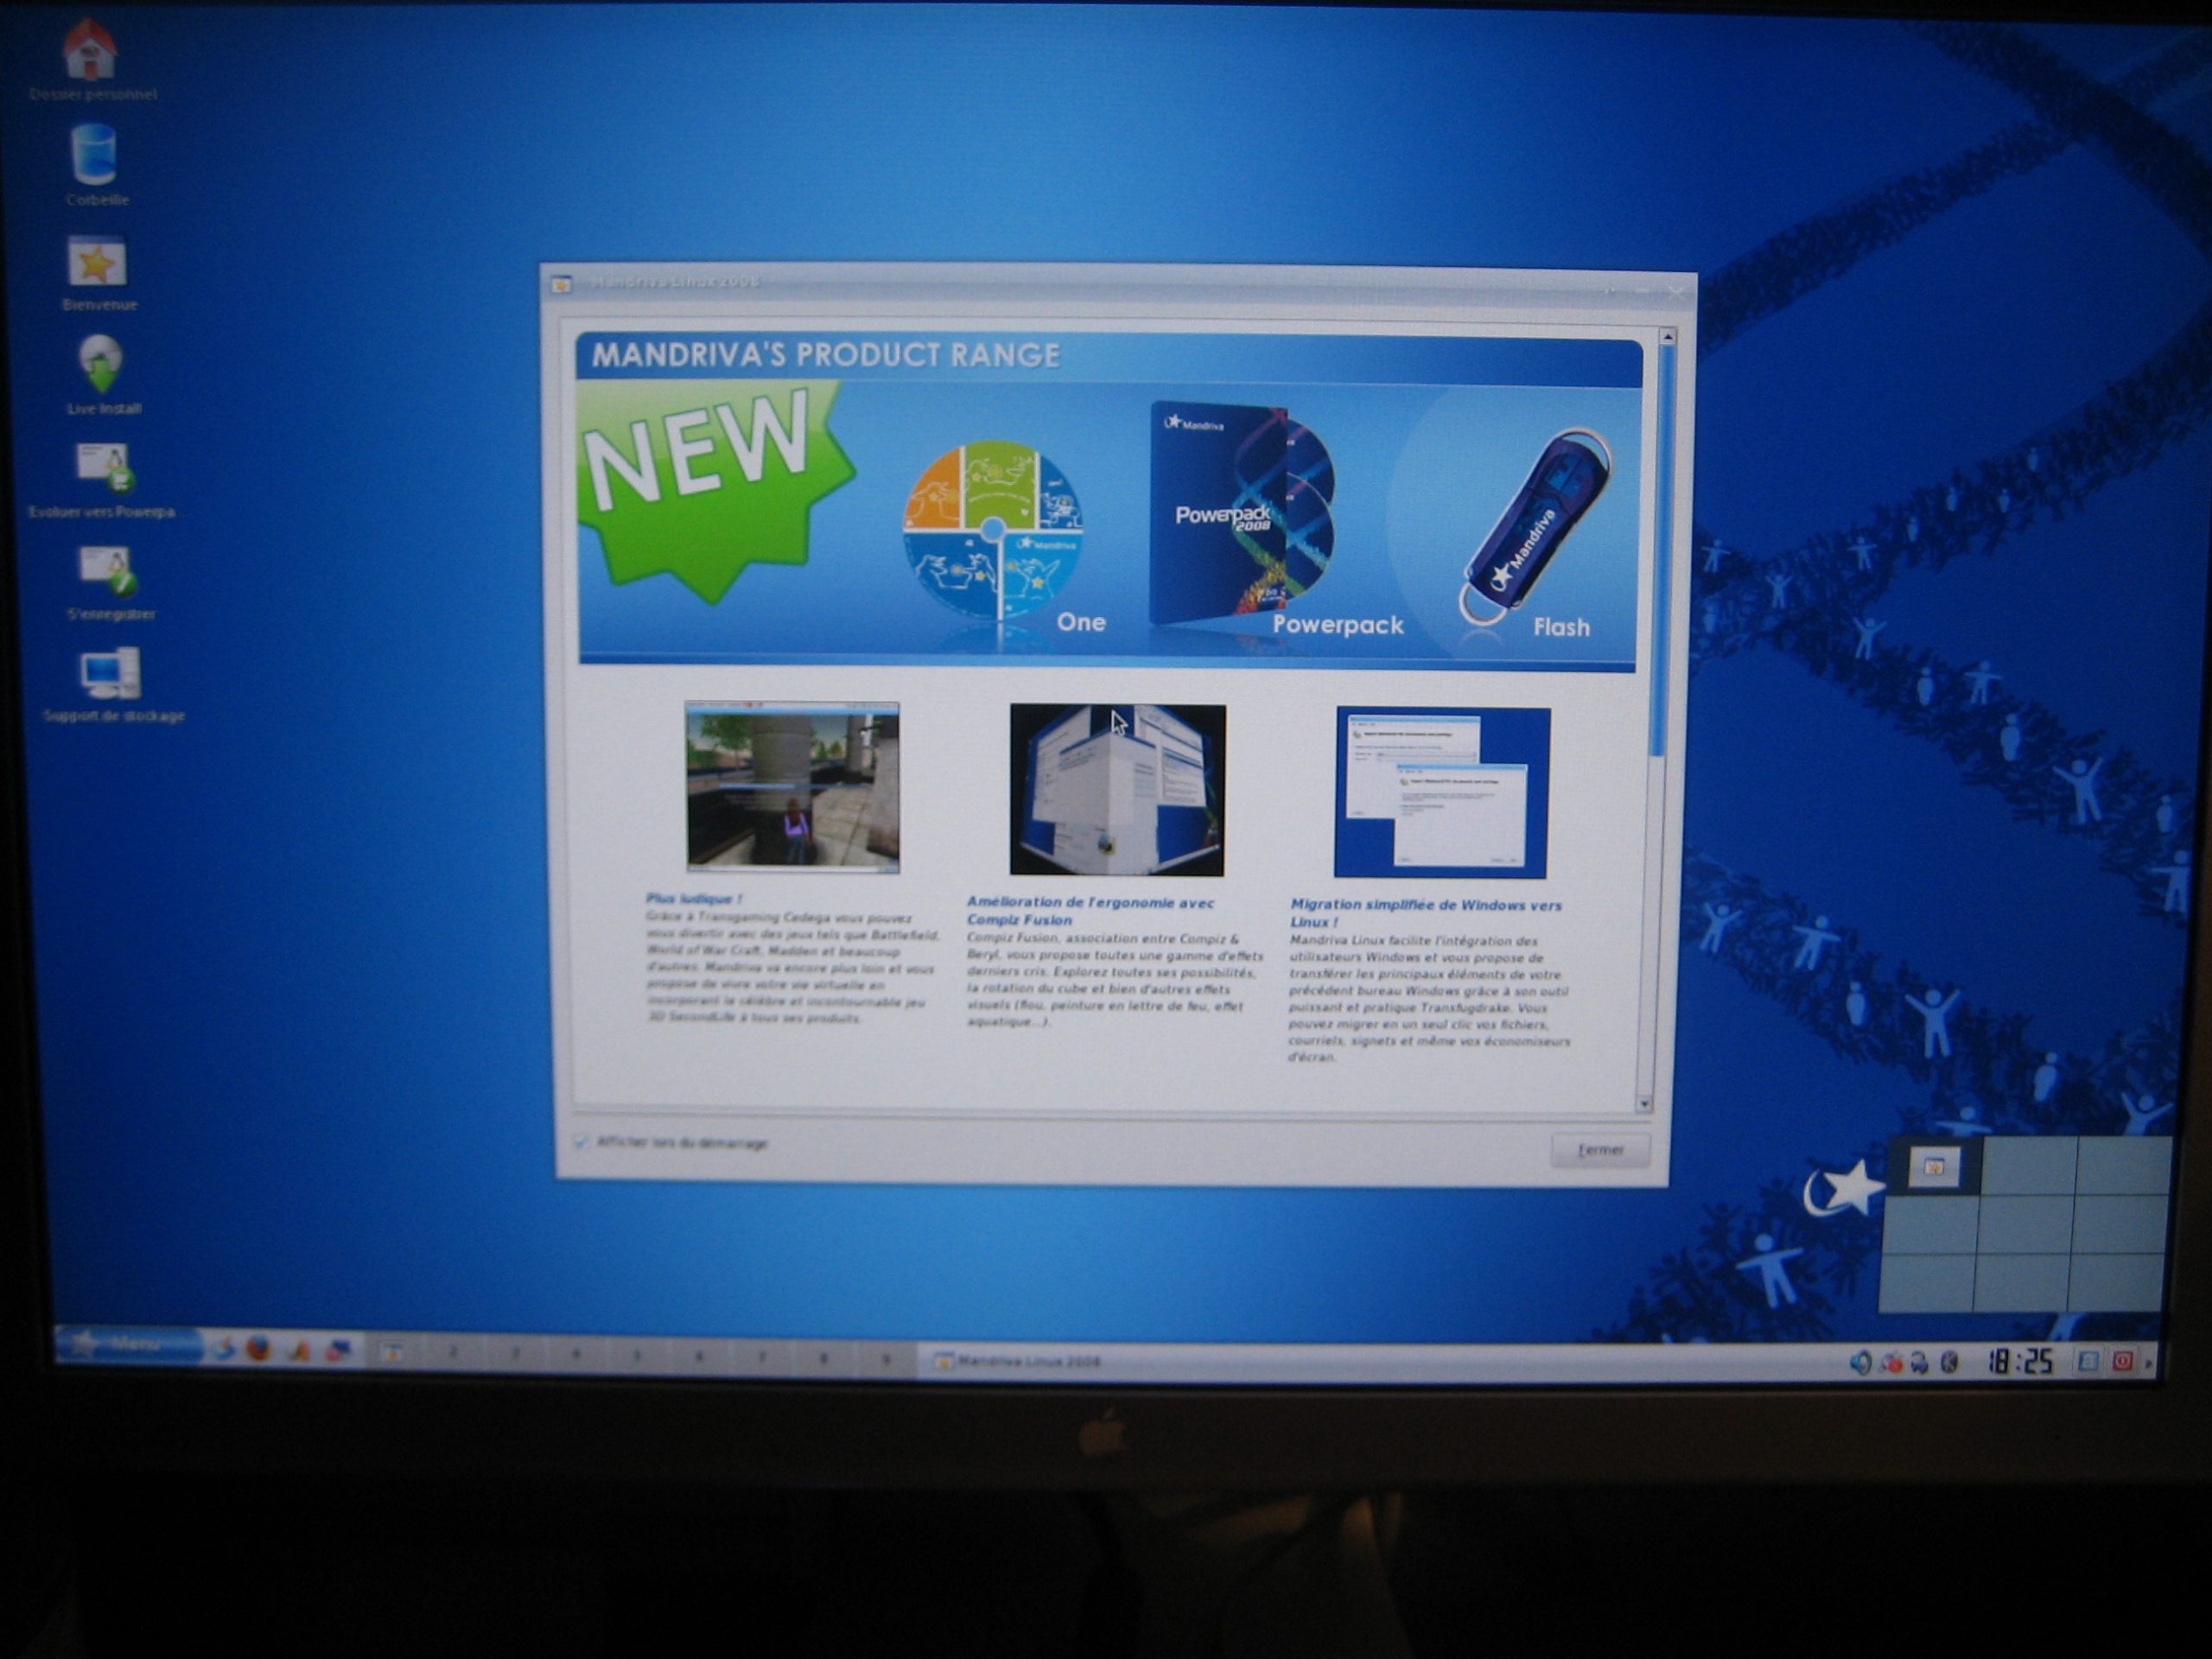Click the blue lock session panel button
The height and width of the screenshot is (1659, 2212).
point(2089,1361)
